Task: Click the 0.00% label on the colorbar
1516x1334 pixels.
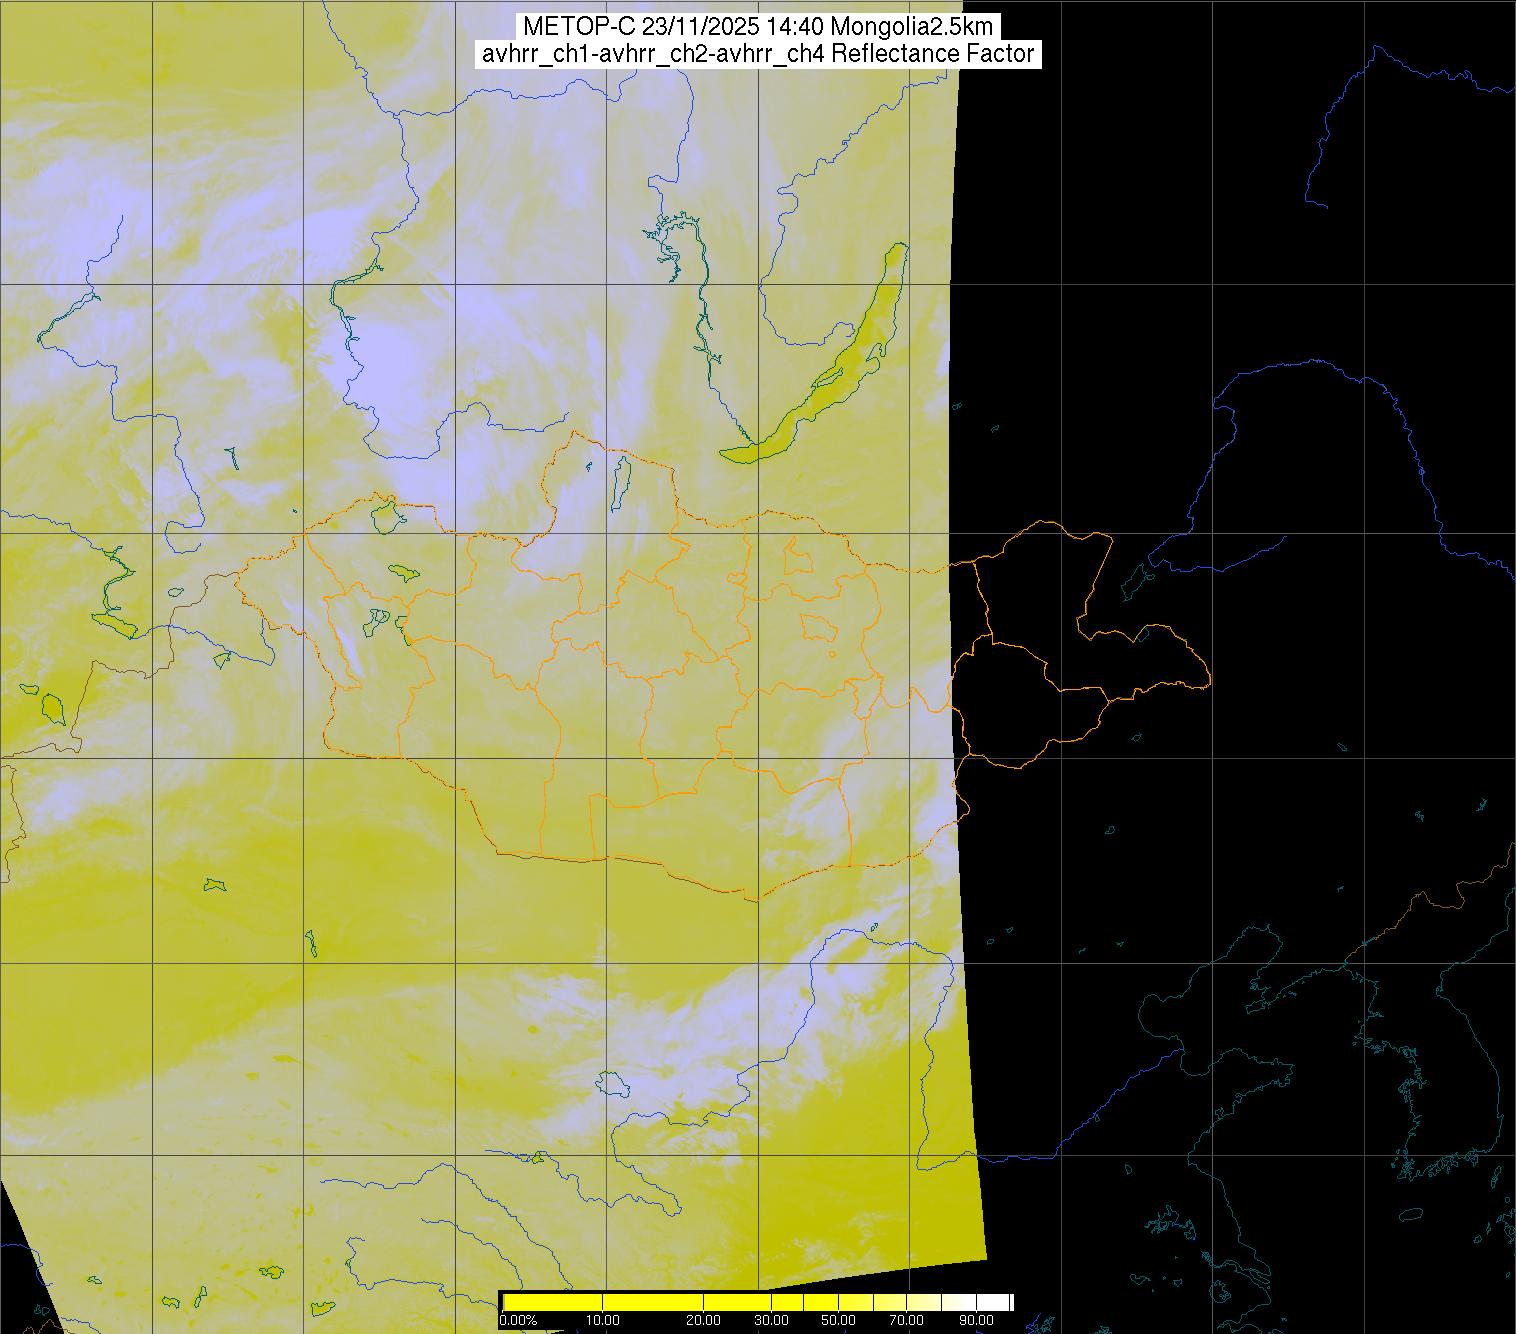Action: 518,1320
